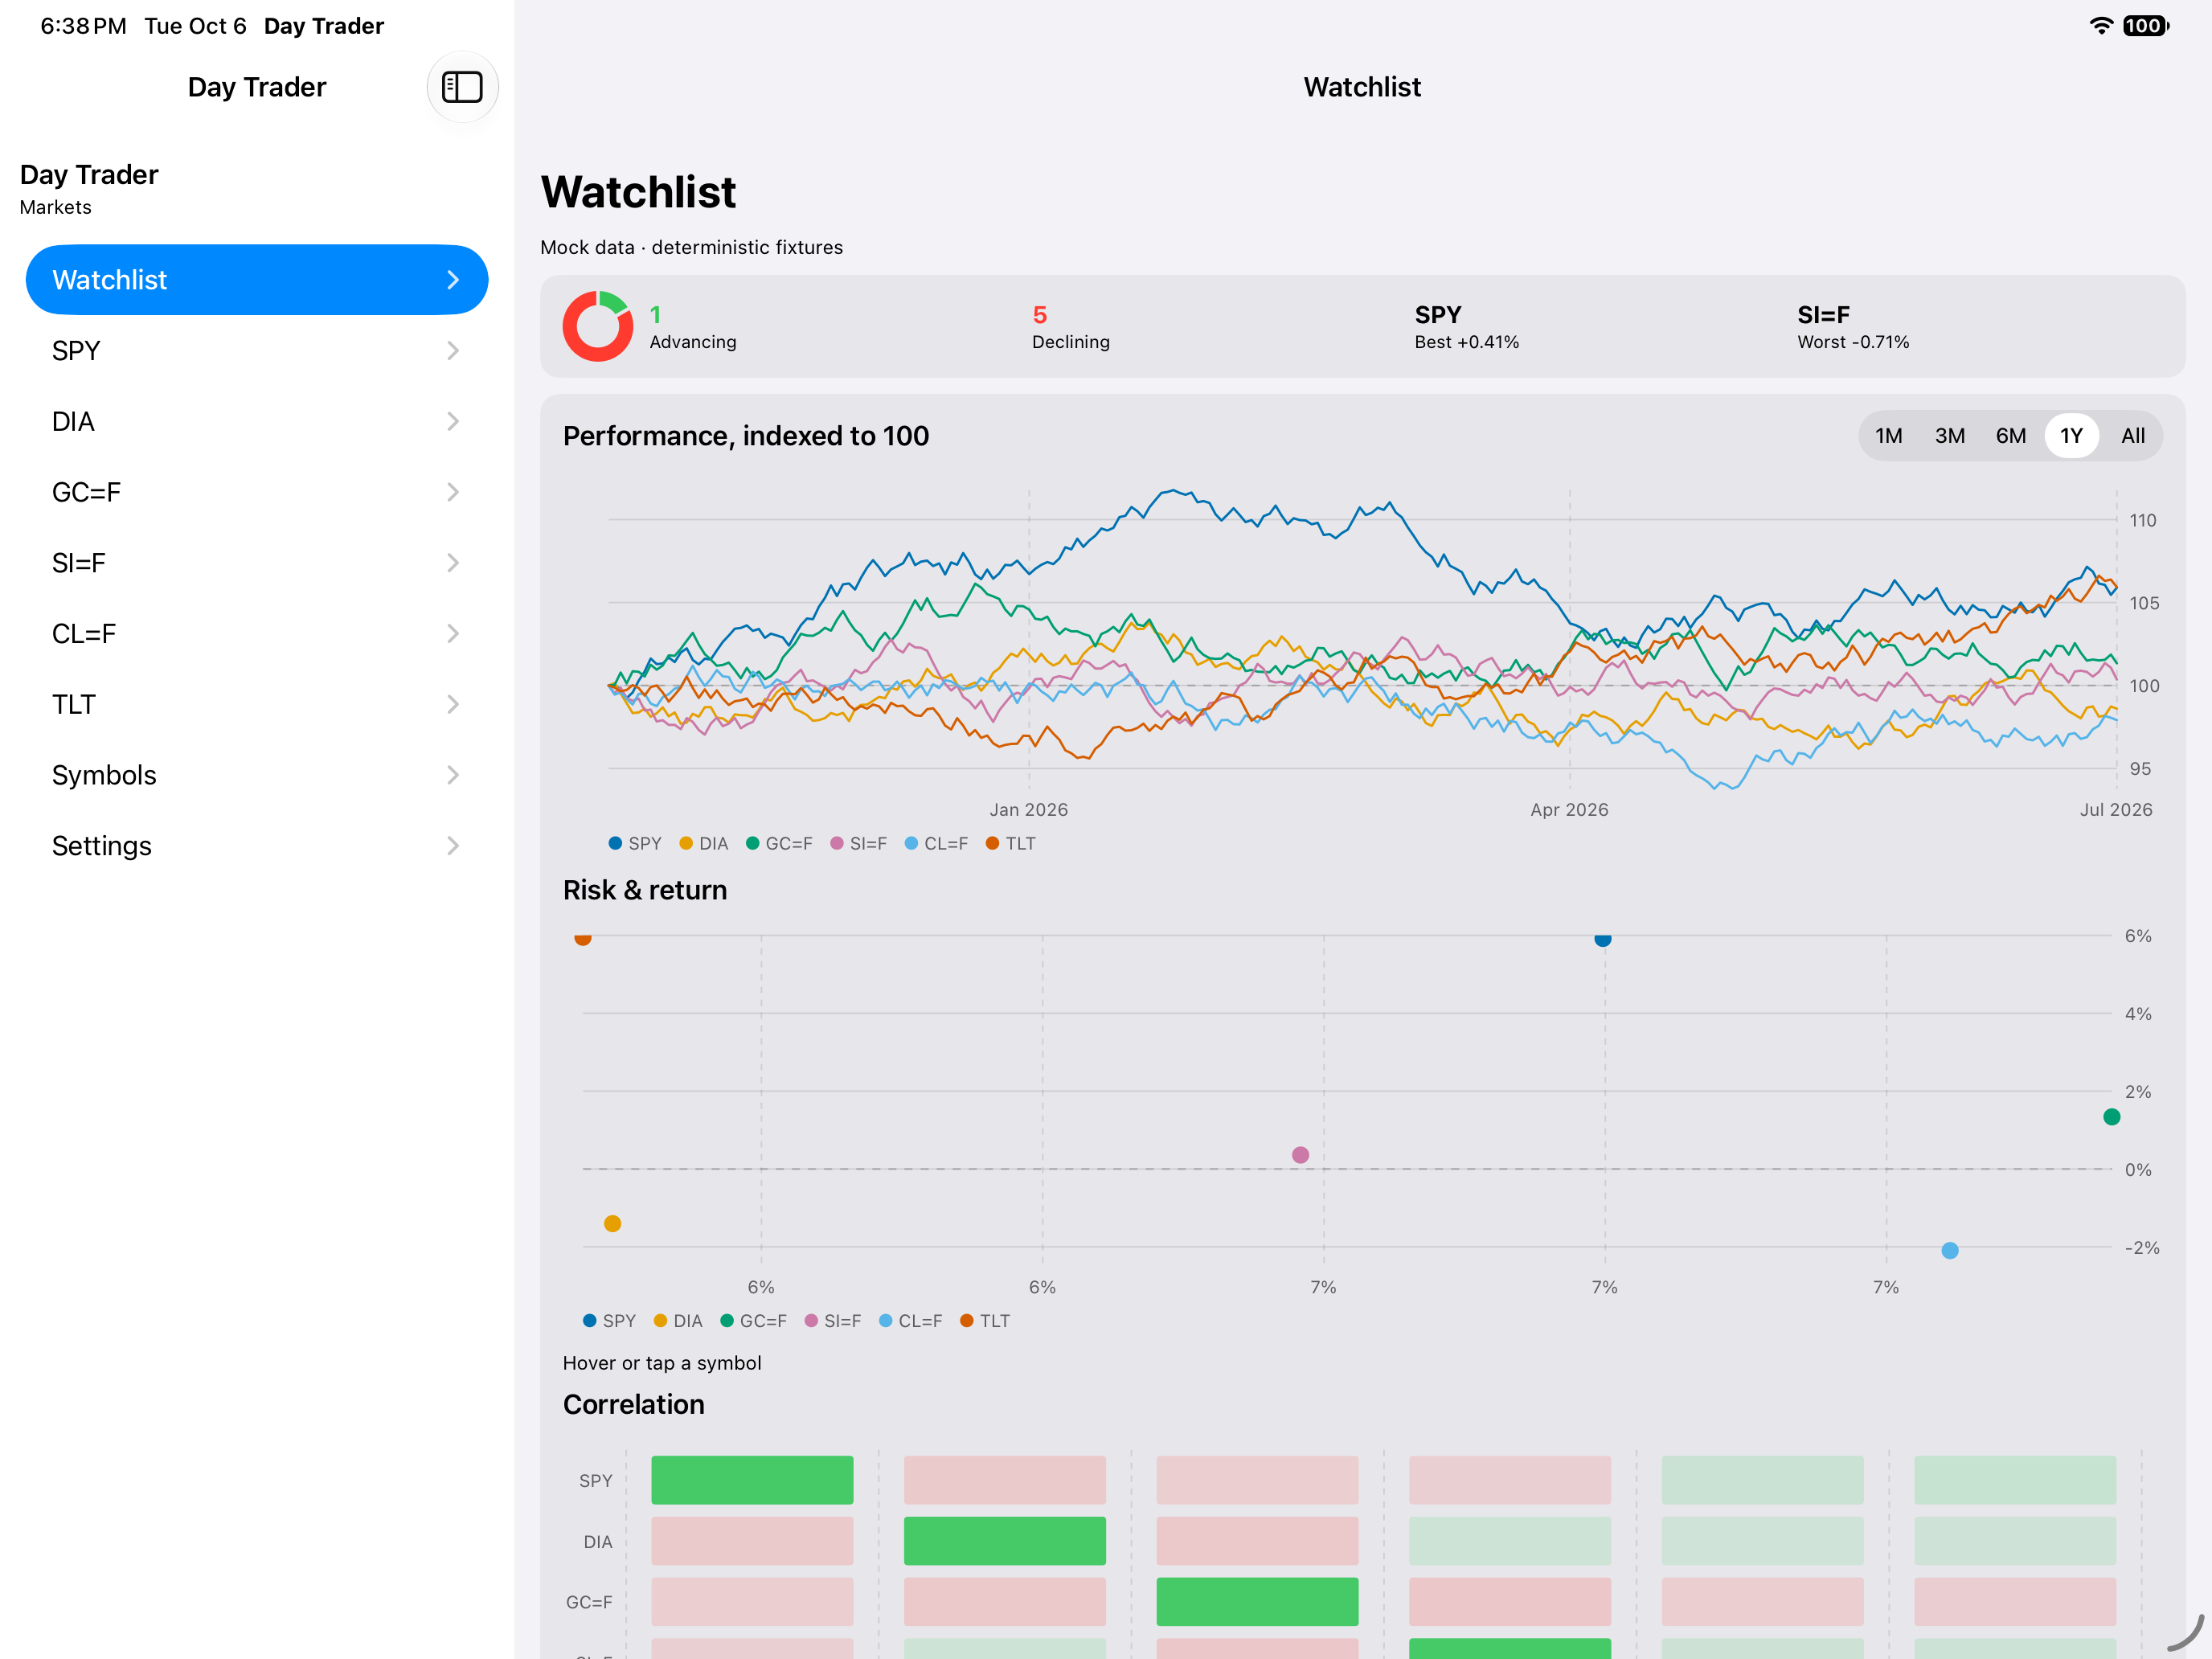The width and height of the screenshot is (2212, 1659).
Task: Click 'Mock data · deterministic fixtures' subtitle
Action: click(x=691, y=247)
